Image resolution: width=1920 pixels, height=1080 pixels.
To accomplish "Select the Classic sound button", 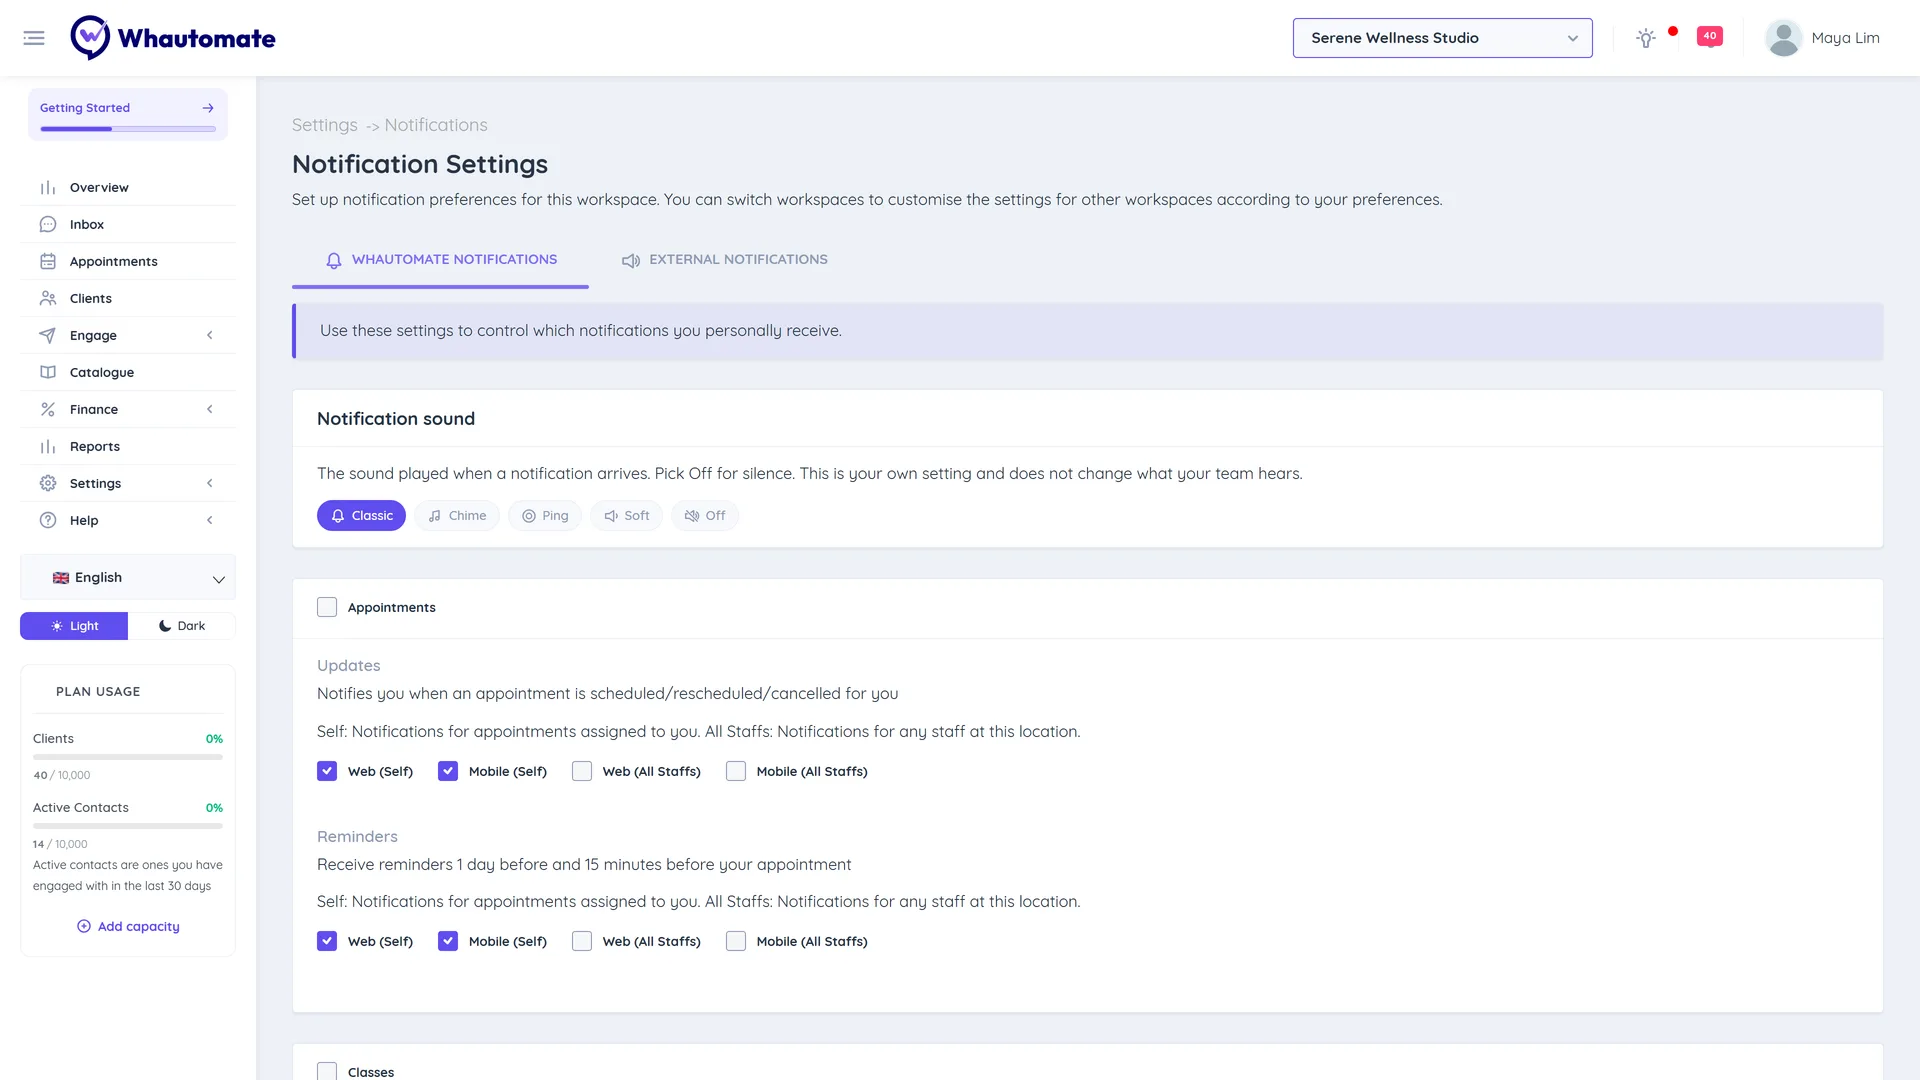I will pos(361,516).
